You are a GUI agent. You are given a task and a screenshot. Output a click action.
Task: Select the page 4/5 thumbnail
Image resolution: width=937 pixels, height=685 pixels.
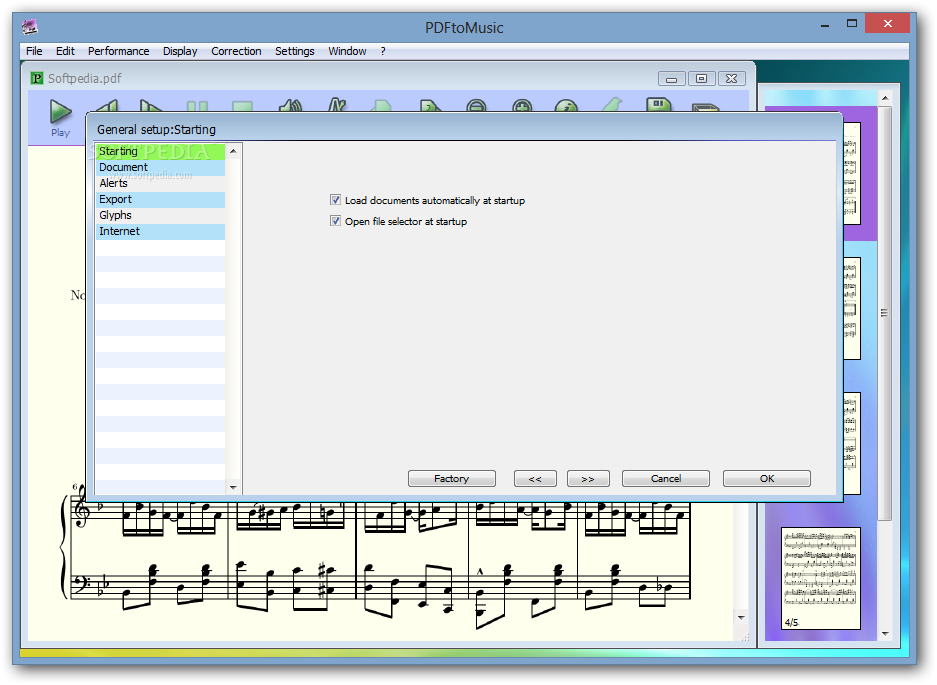[820, 578]
